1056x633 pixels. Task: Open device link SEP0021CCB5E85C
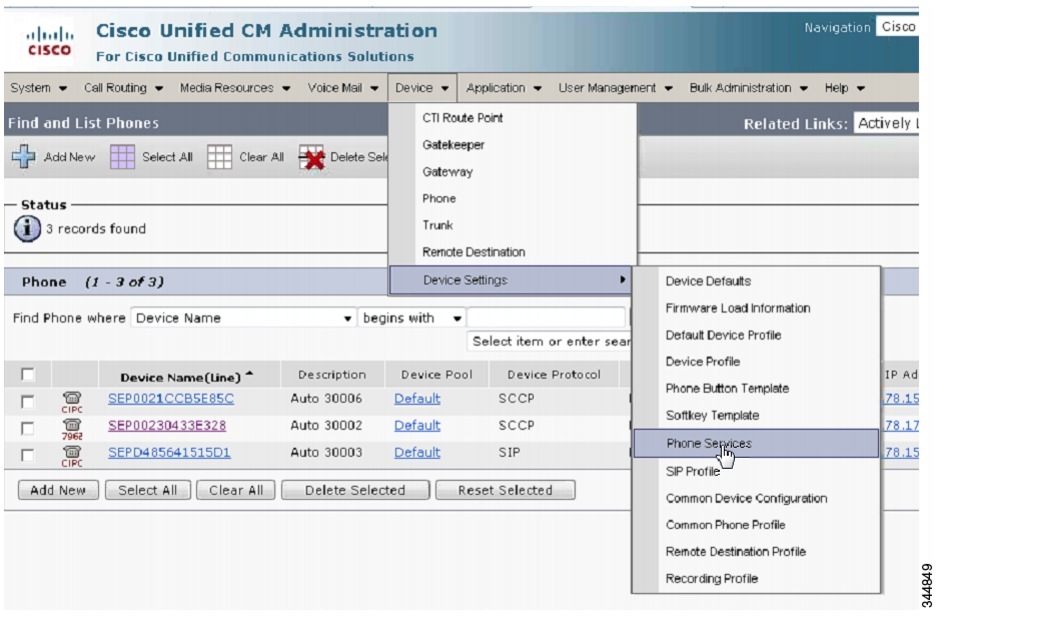click(171, 399)
